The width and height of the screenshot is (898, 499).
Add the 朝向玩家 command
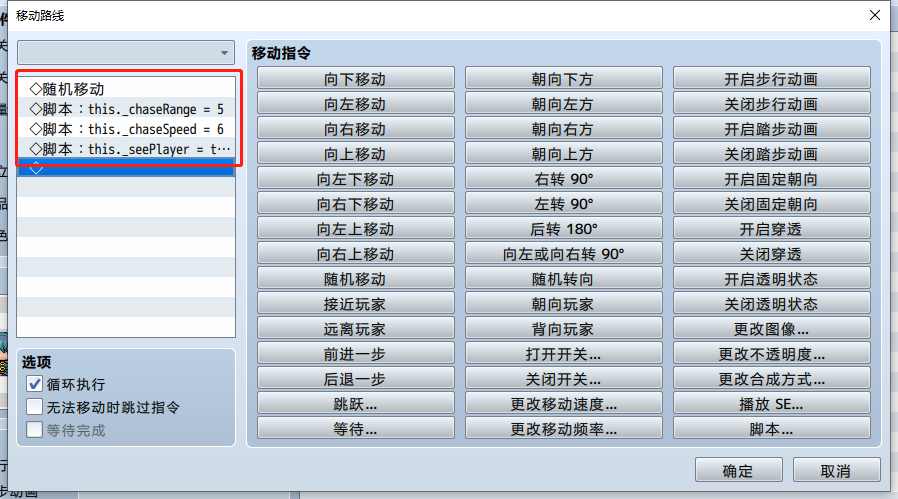click(x=564, y=304)
